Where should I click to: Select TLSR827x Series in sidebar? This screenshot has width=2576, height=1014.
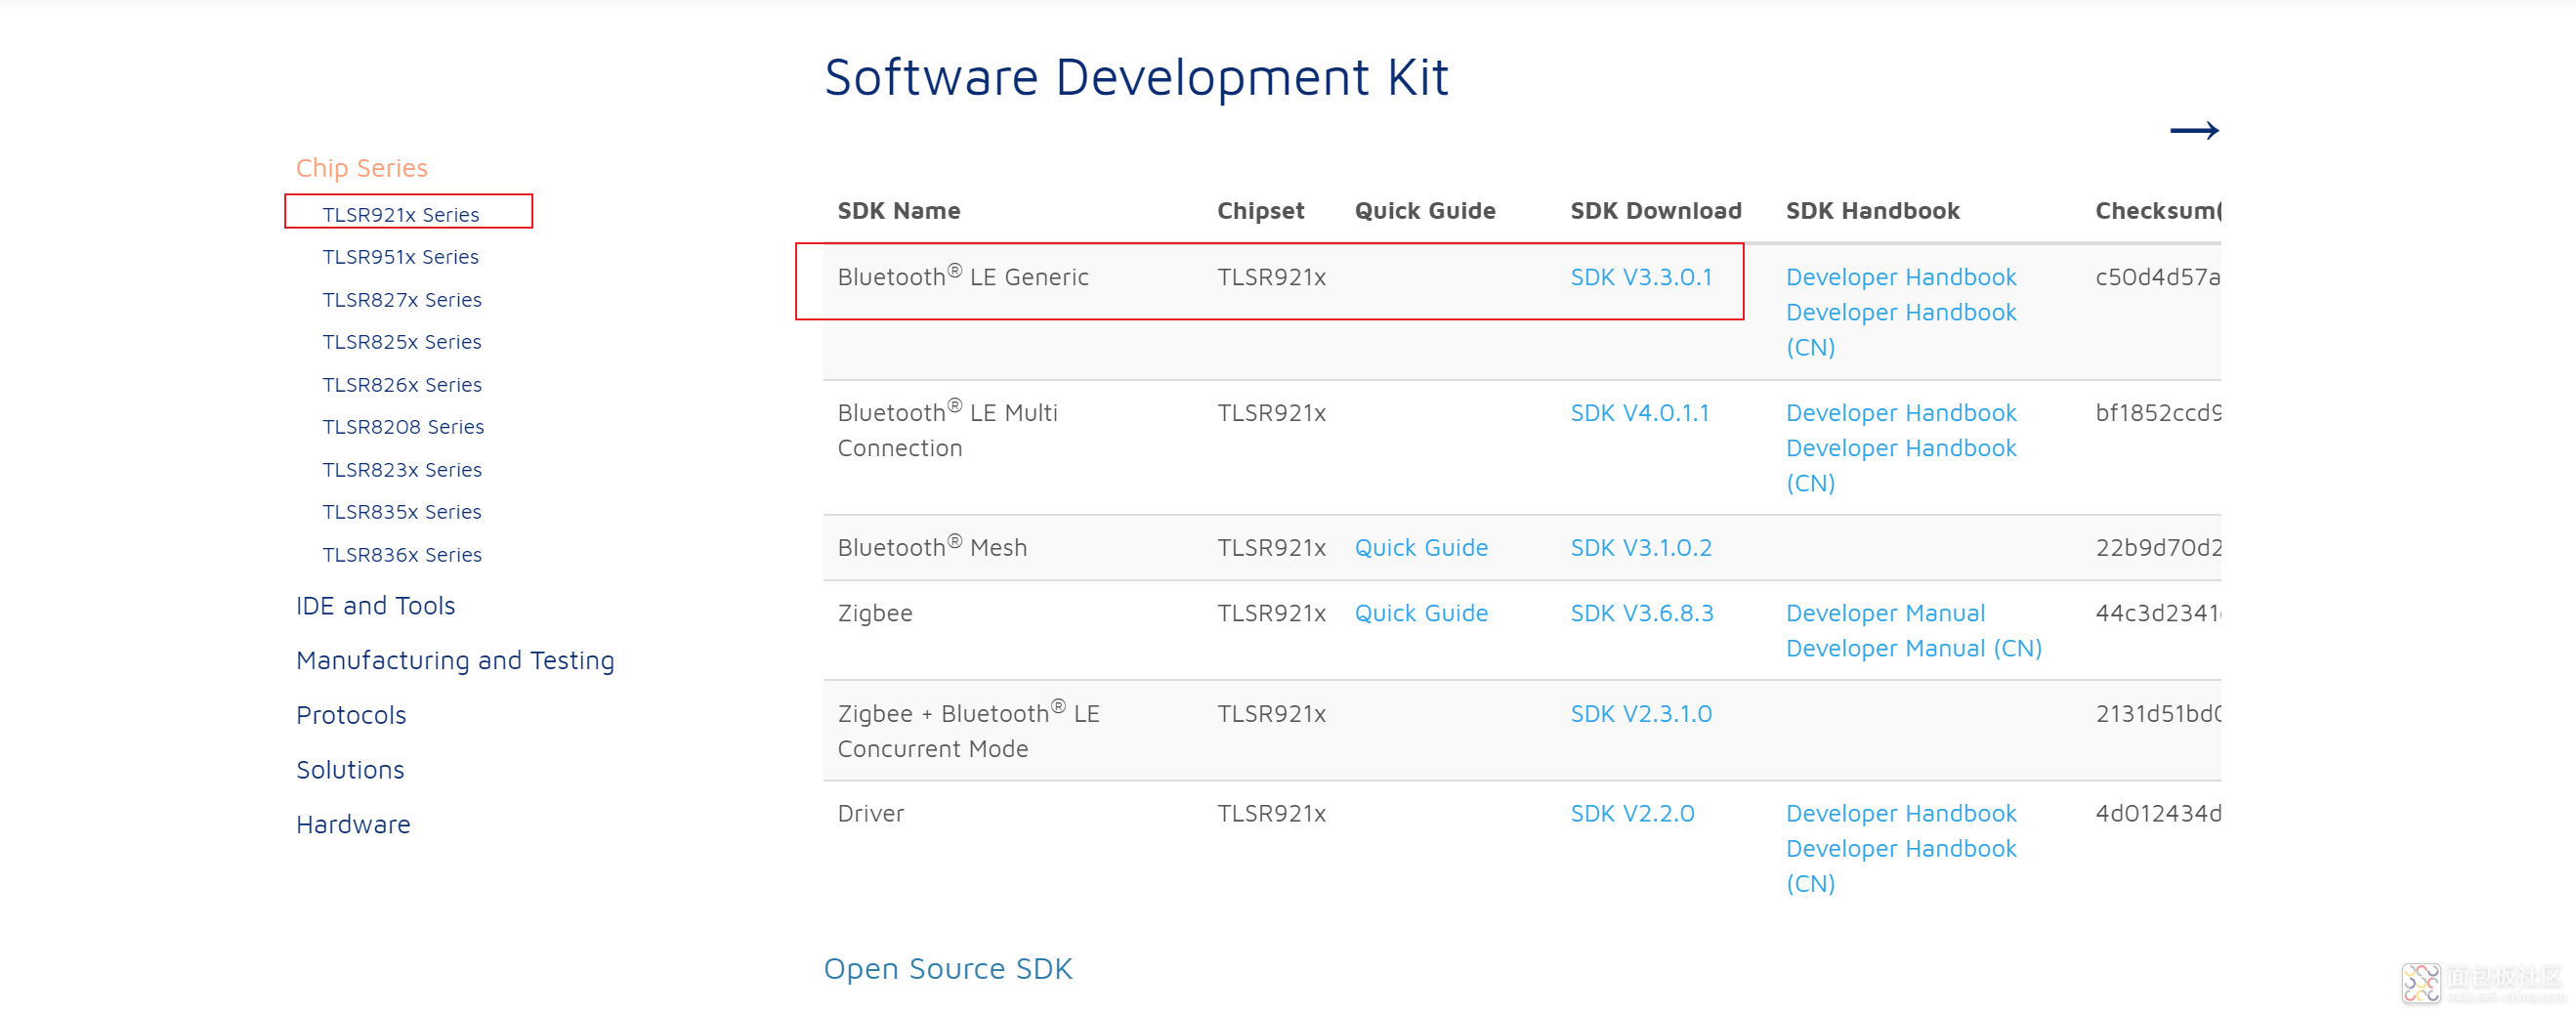coord(401,299)
